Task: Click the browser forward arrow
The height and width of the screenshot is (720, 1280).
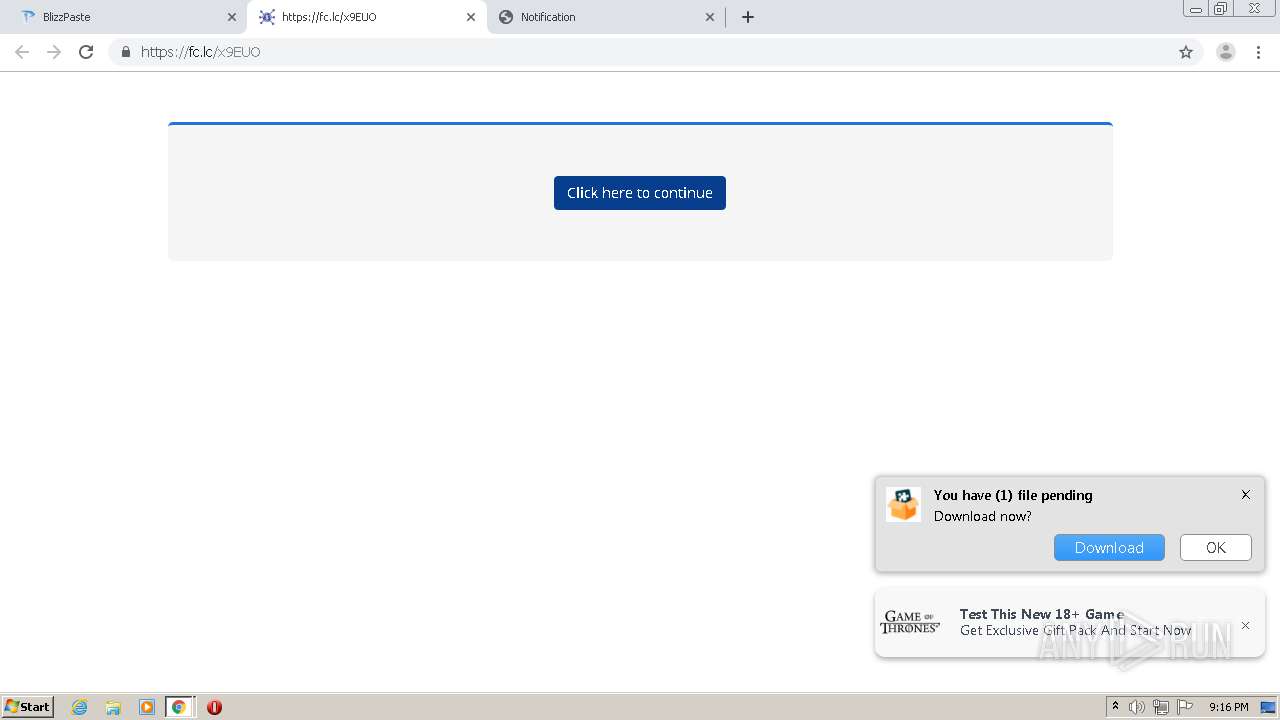Action: pyautogui.click(x=54, y=52)
